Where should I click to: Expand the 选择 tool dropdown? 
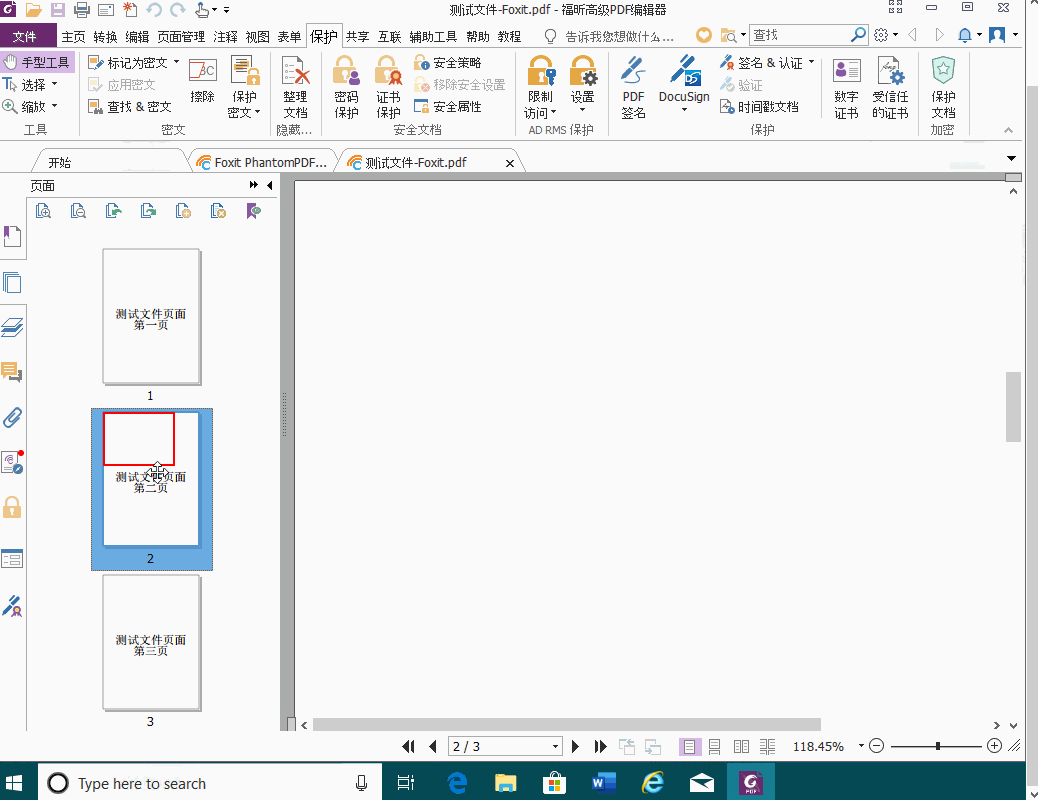(54, 84)
